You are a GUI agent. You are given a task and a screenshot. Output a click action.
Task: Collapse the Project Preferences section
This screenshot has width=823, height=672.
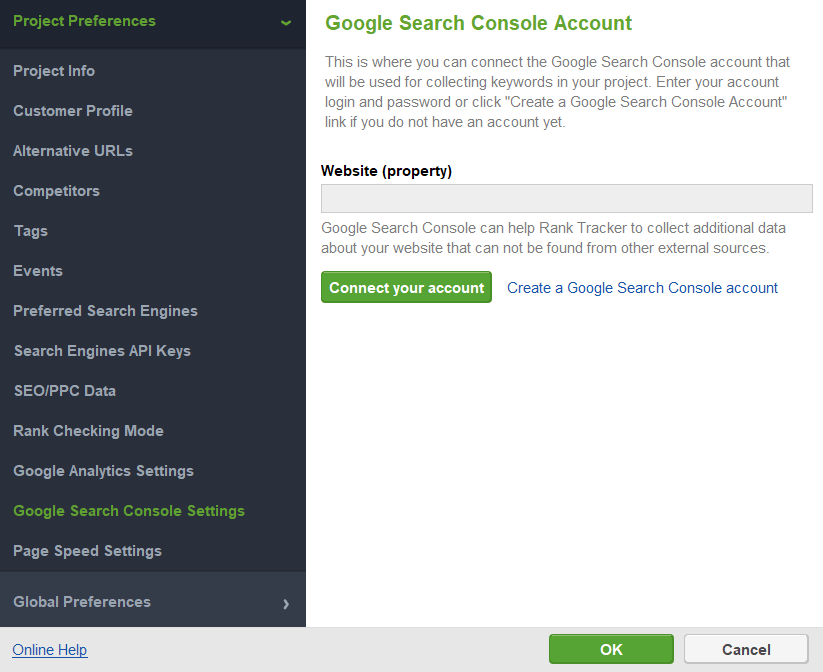coord(152,22)
